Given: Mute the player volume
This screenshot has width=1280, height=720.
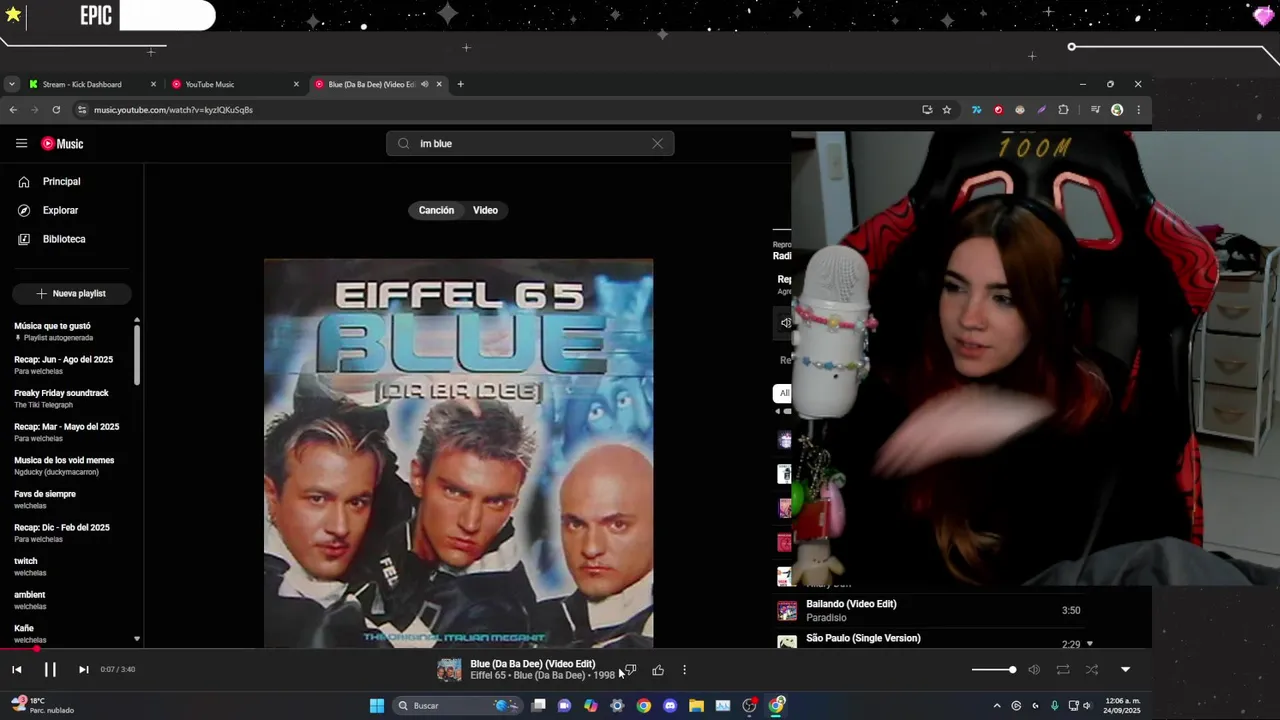Looking at the screenshot, I should (1034, 670).
